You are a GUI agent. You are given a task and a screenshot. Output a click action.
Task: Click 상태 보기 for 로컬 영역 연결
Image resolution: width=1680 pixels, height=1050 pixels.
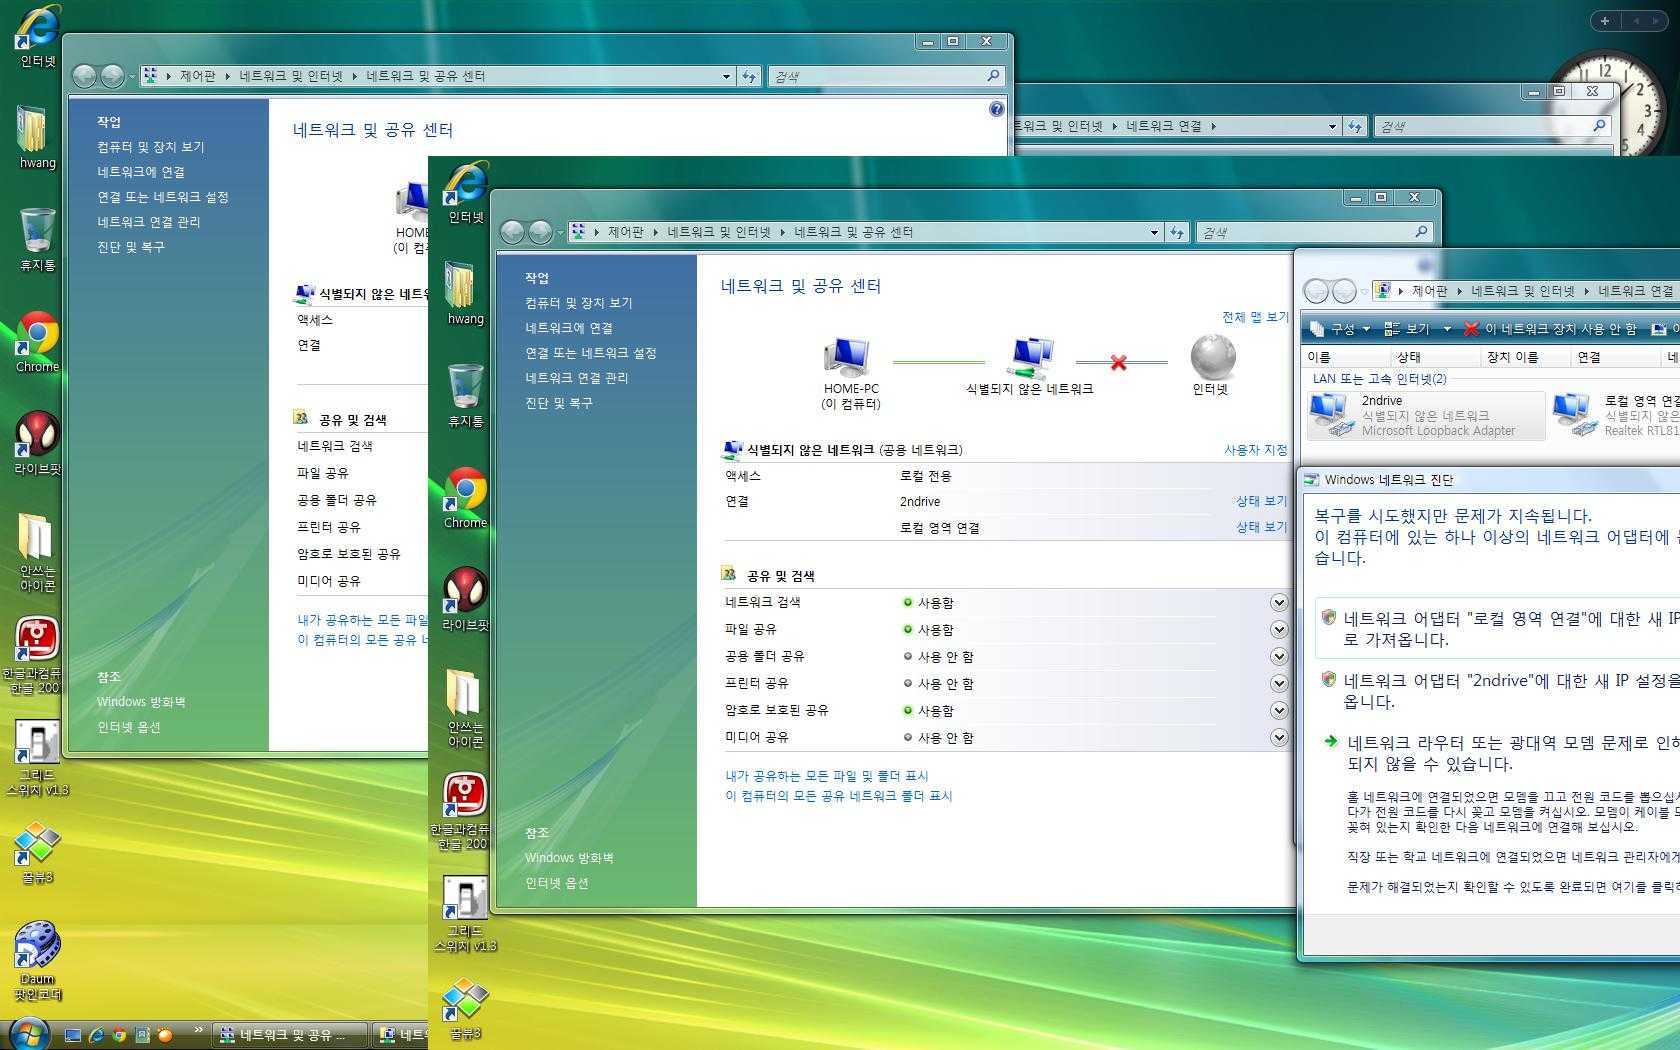tap(1262, 527)
